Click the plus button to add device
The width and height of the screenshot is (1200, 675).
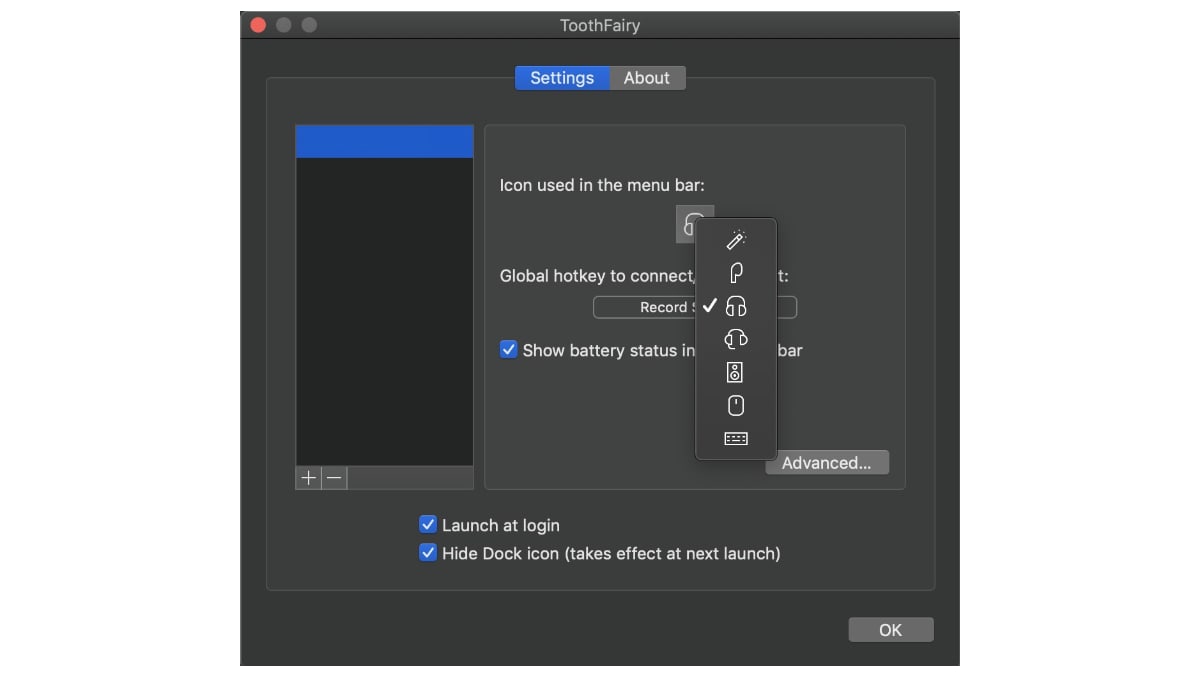coord(308,478)
